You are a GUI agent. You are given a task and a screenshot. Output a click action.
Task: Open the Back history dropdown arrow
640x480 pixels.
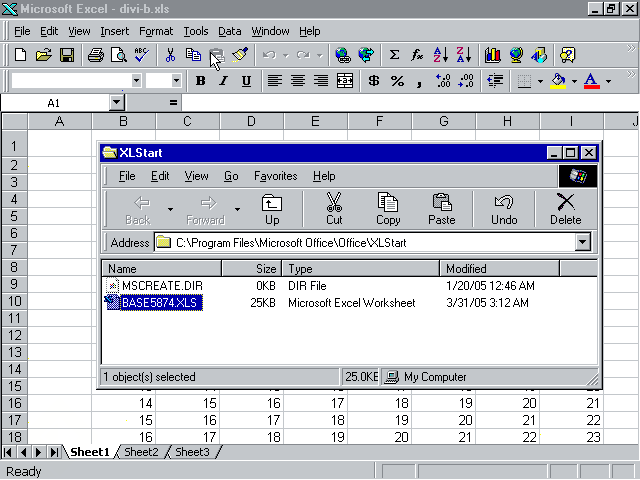point(170,209)
